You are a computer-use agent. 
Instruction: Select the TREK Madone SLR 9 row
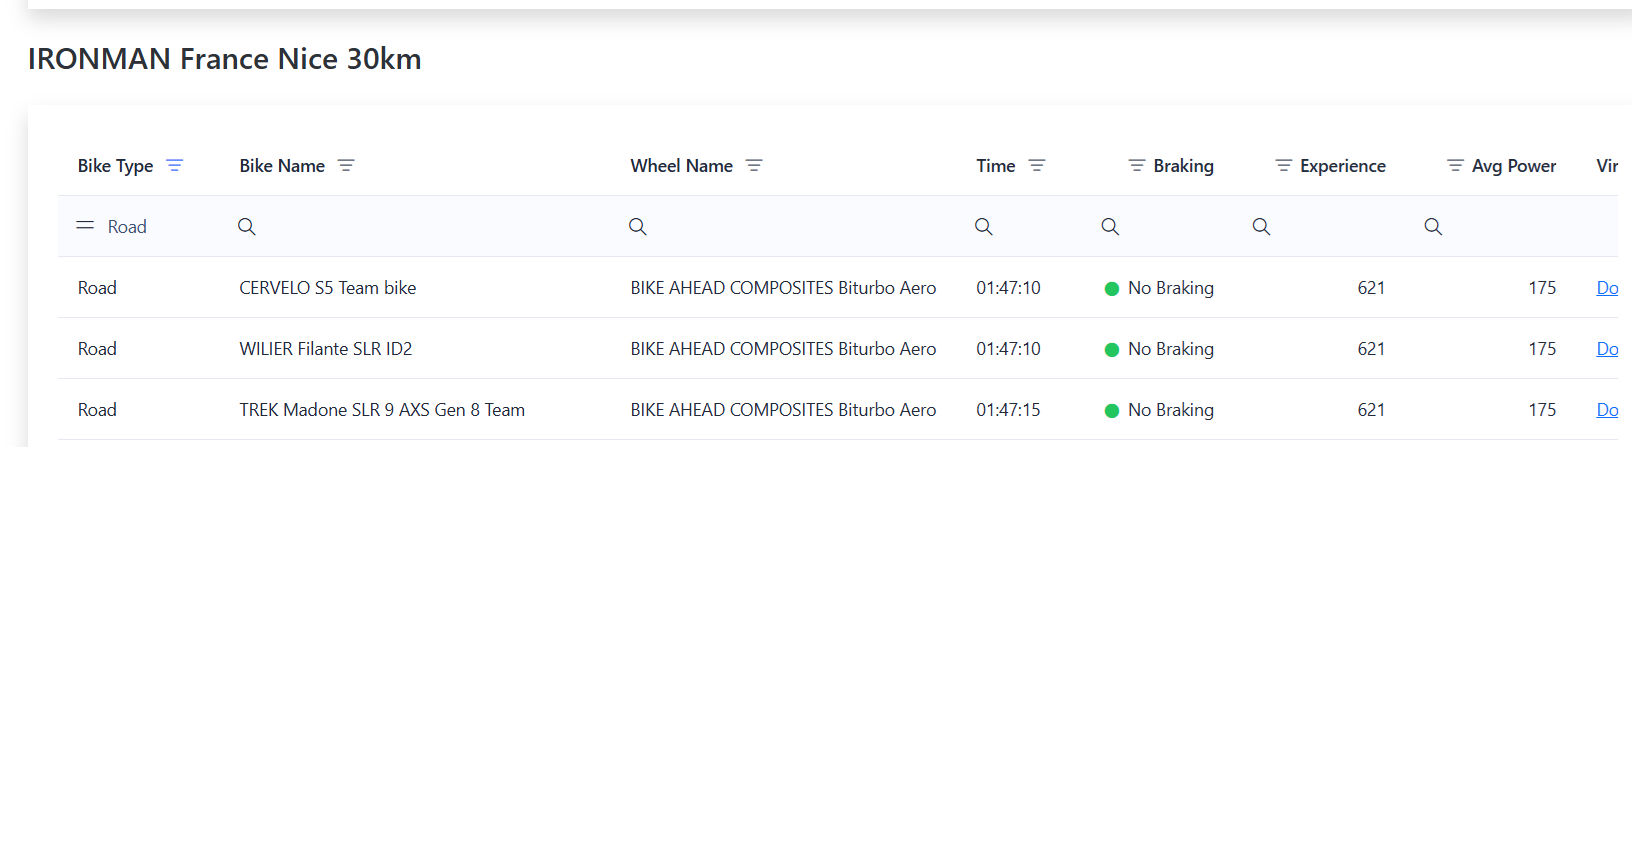click(381, 410)
